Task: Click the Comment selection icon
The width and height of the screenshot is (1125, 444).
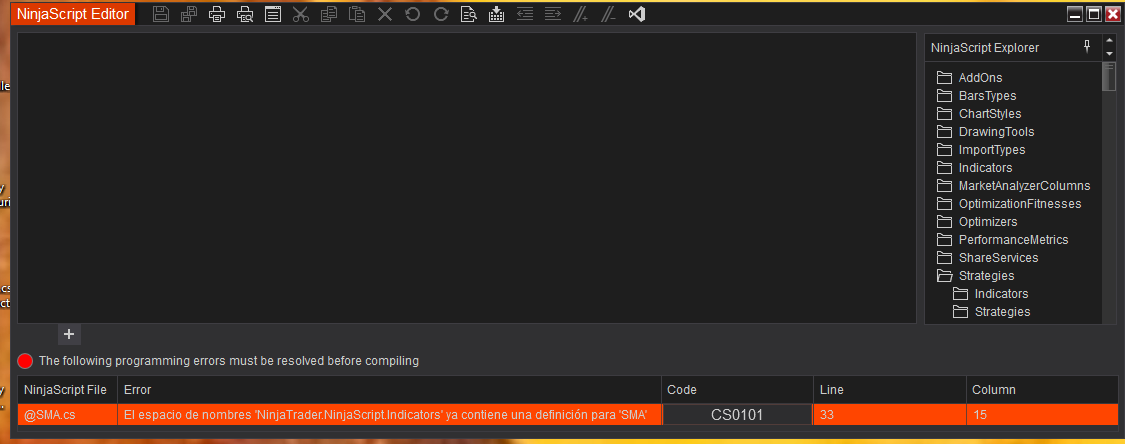Action: [x=580, y=14]
